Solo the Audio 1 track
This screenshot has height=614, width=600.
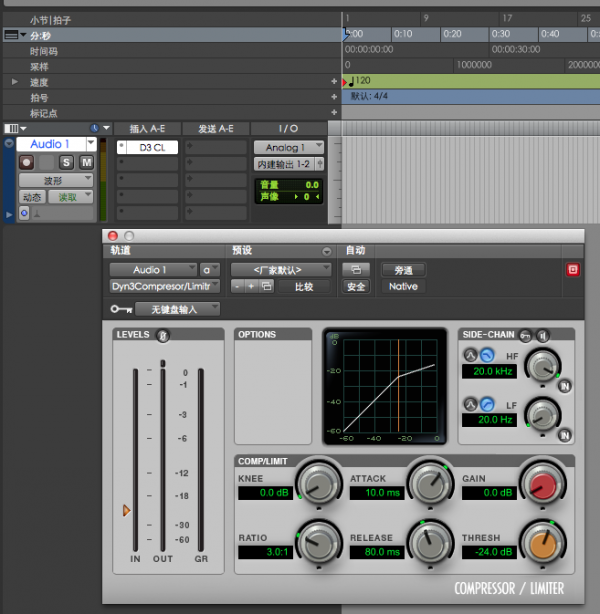(x=67, y=162)
